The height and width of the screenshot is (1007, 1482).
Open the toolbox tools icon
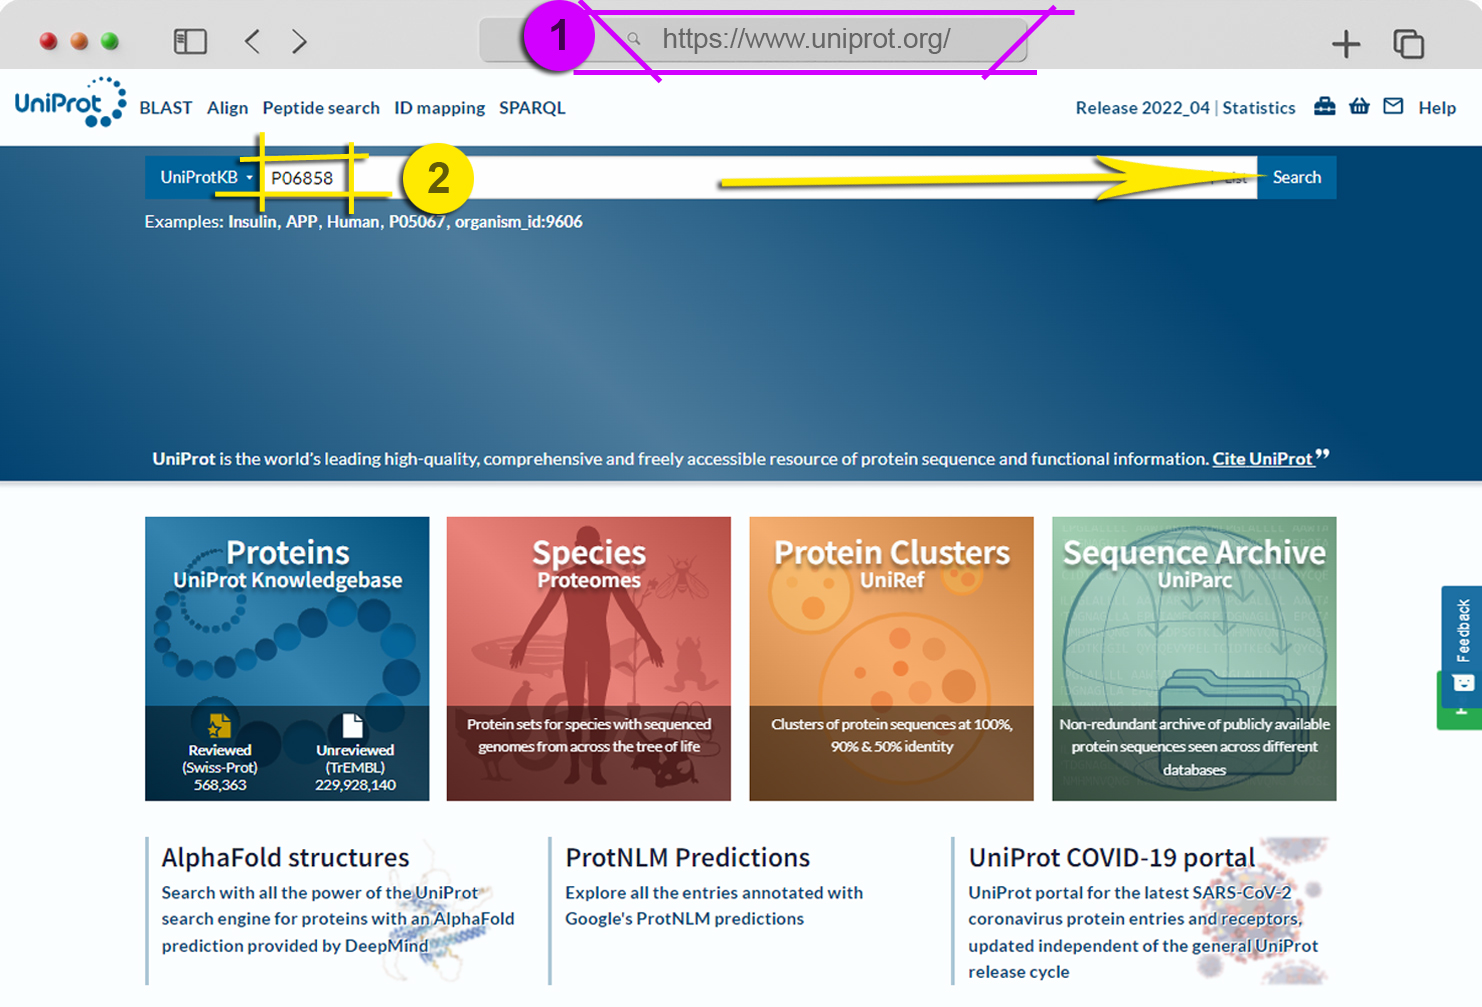1324,106
